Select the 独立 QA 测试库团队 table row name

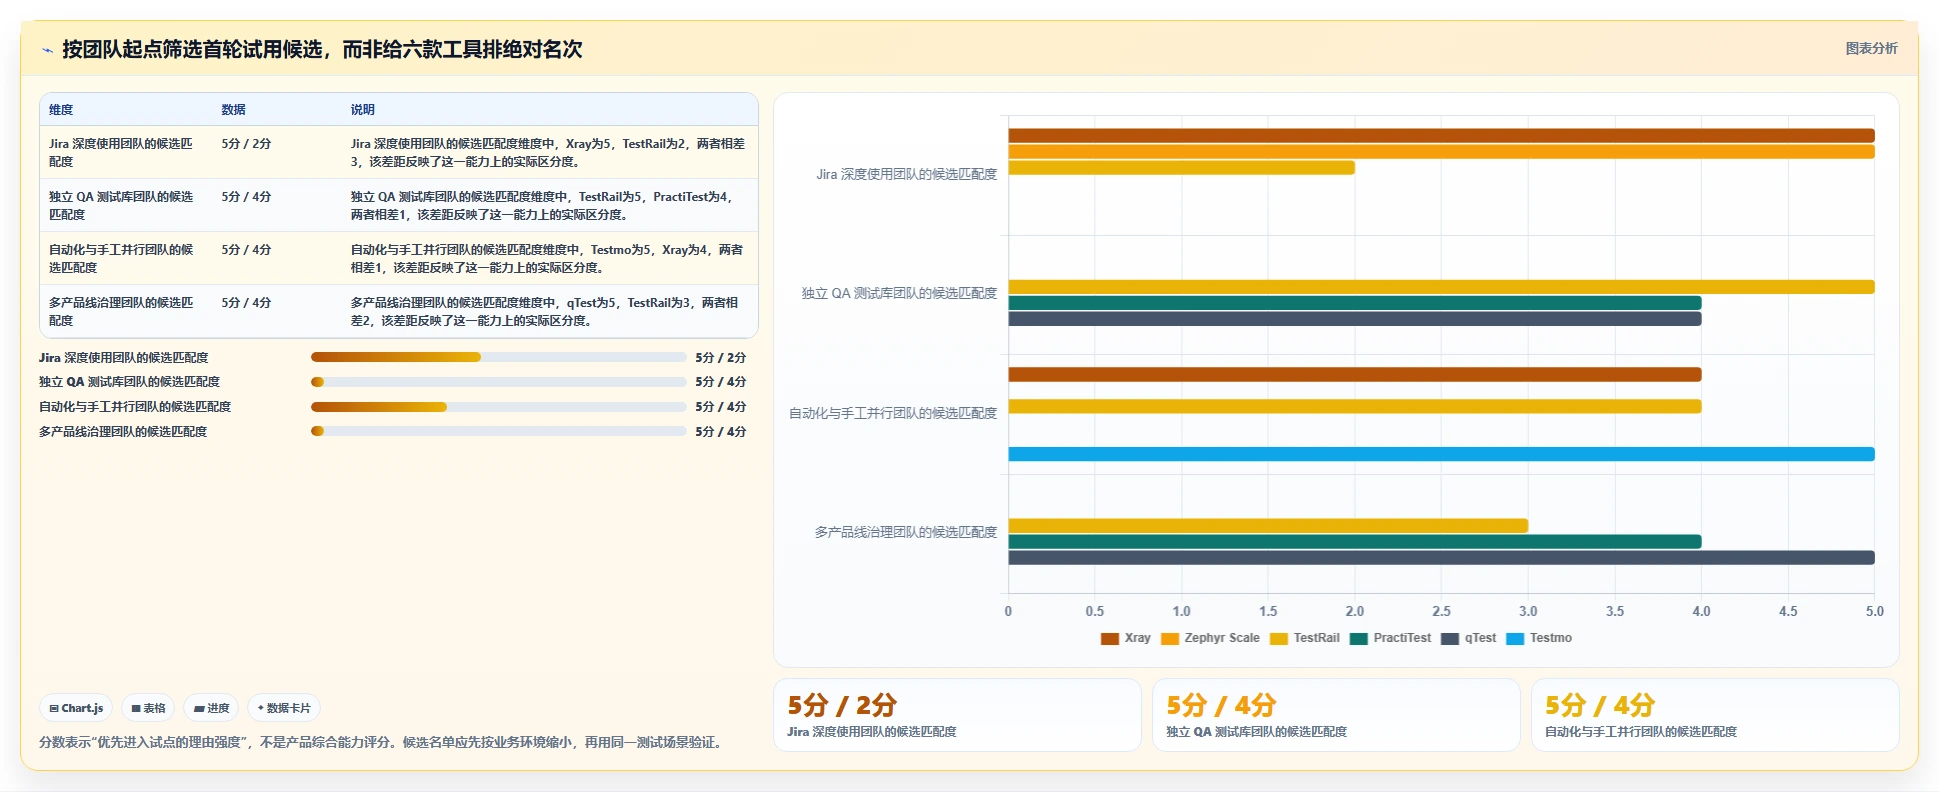point(121,206)
